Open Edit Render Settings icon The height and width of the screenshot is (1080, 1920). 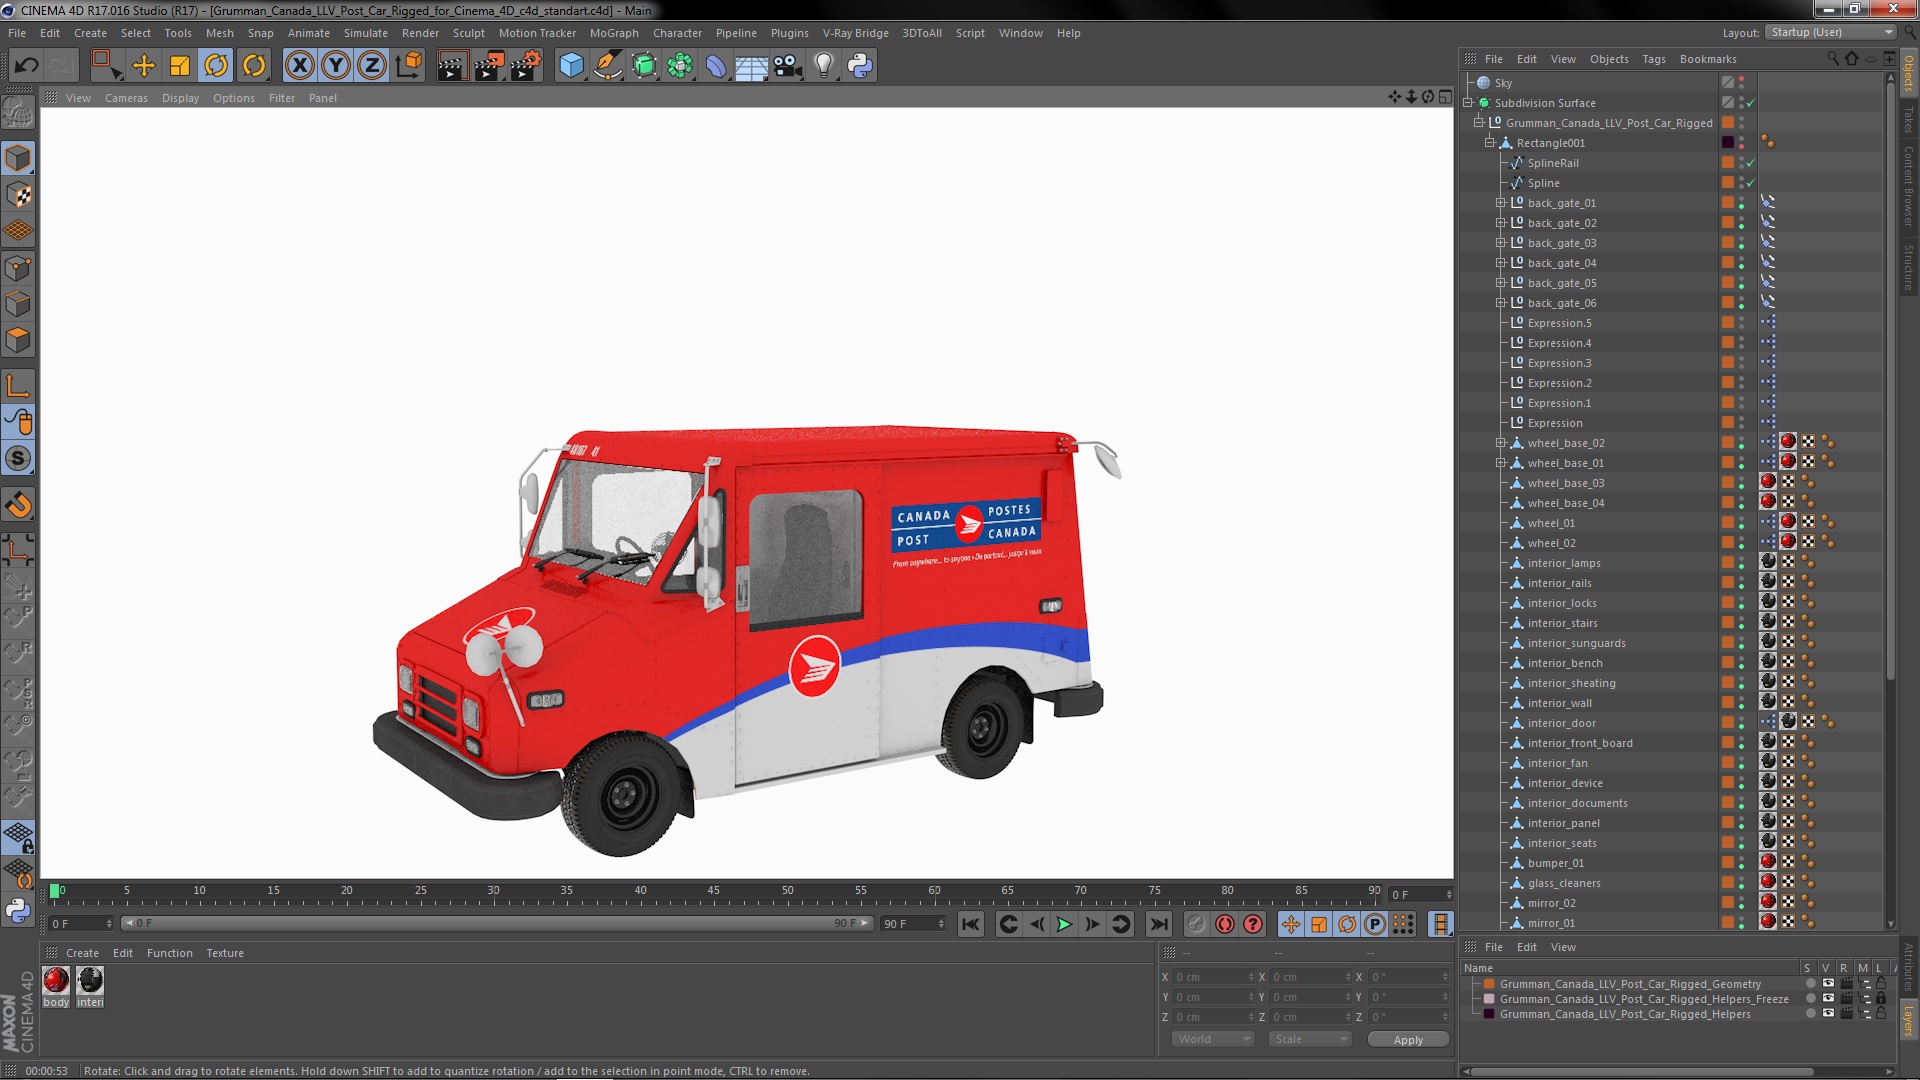(x=526, y=66)
